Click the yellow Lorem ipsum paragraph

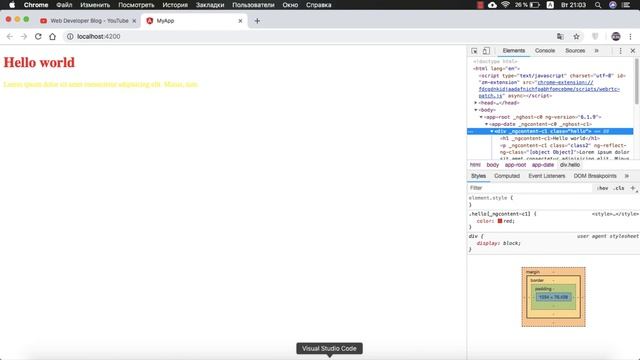tap(101, 84)
